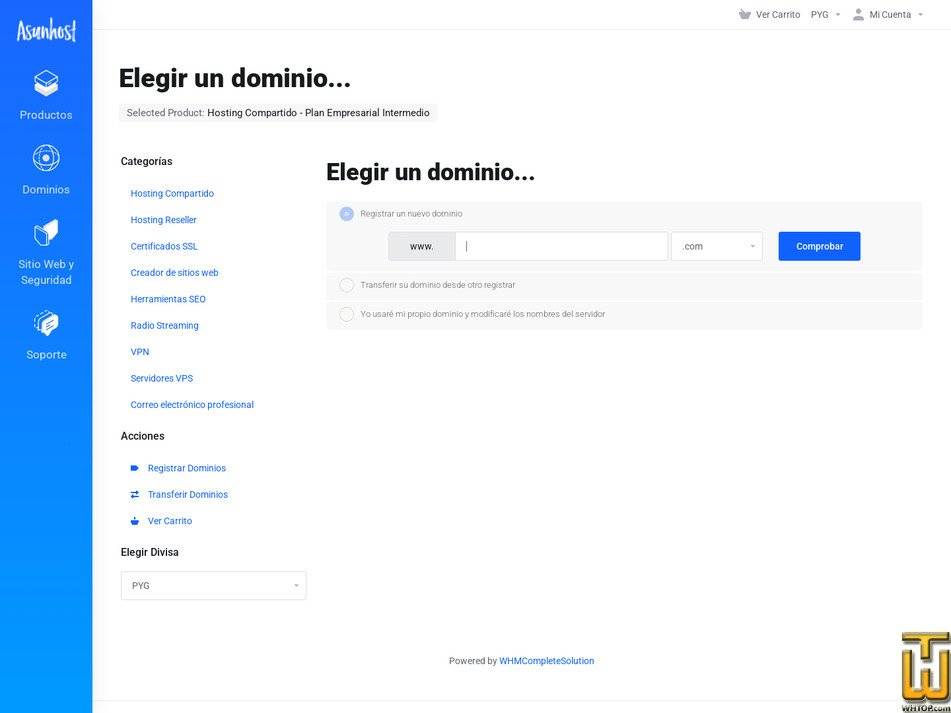Select Registrar un nuevo dominio option
The image size is (951, 713).
pos(346,213)
